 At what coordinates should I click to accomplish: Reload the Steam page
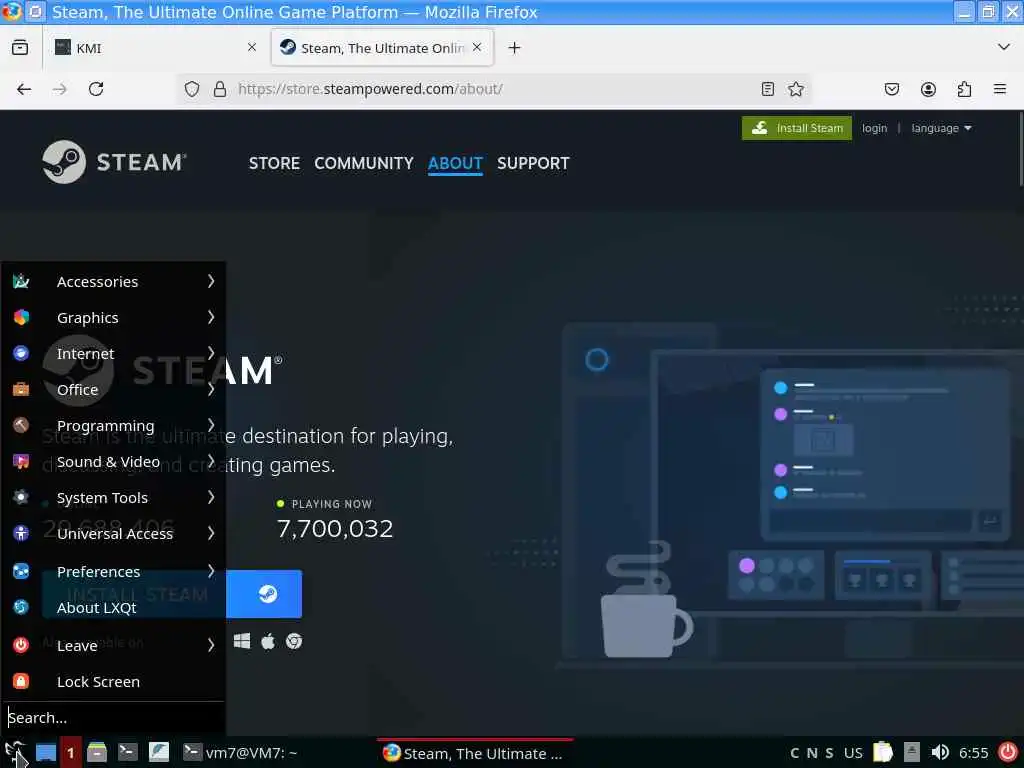(x=96, y=89)
